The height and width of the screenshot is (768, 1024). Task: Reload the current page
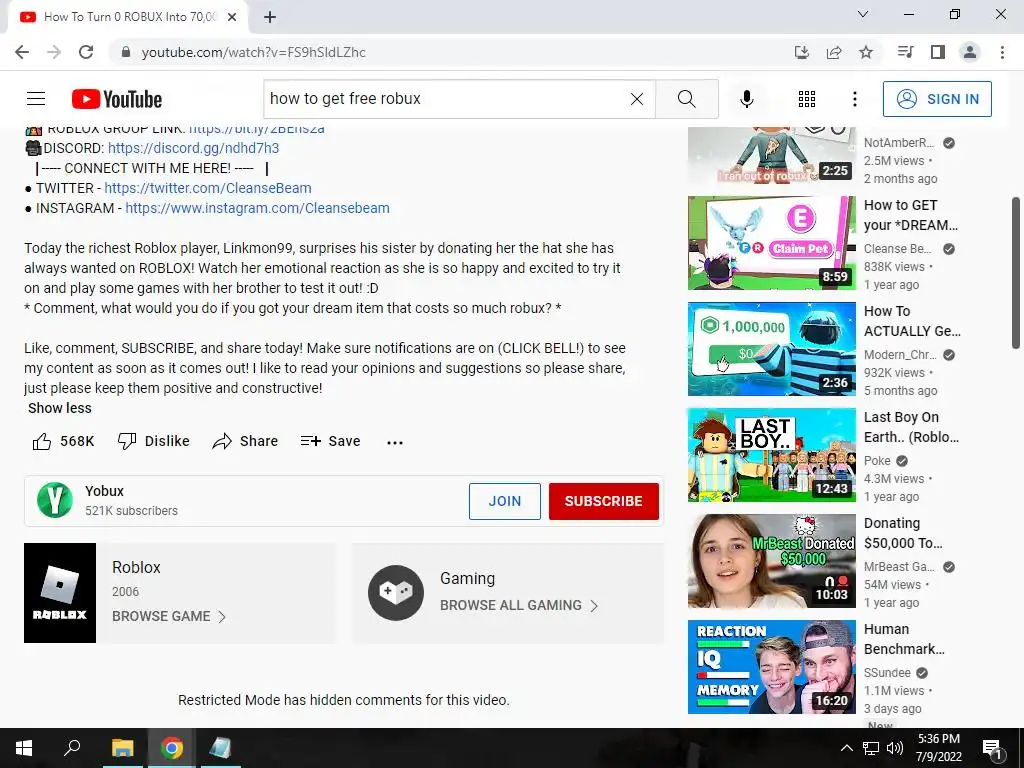pos(86,52)
